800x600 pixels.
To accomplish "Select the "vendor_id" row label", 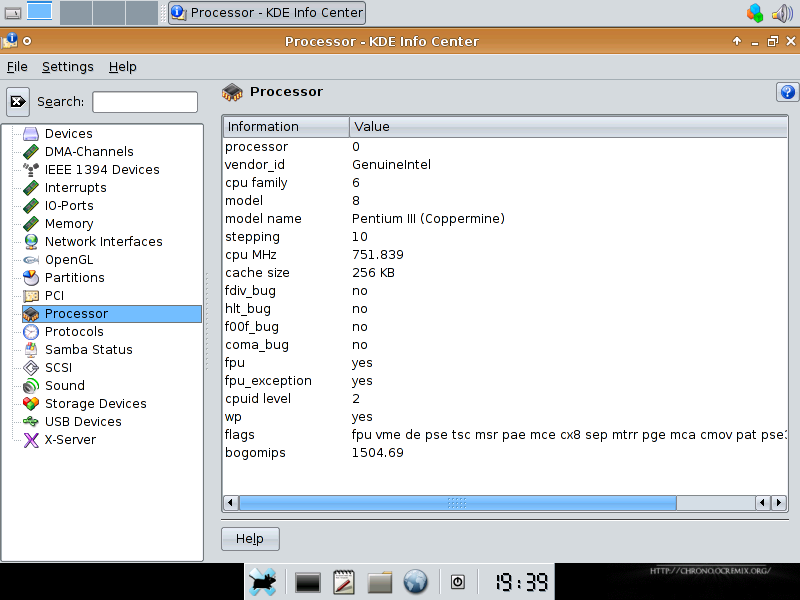I will tap(255, 165).
